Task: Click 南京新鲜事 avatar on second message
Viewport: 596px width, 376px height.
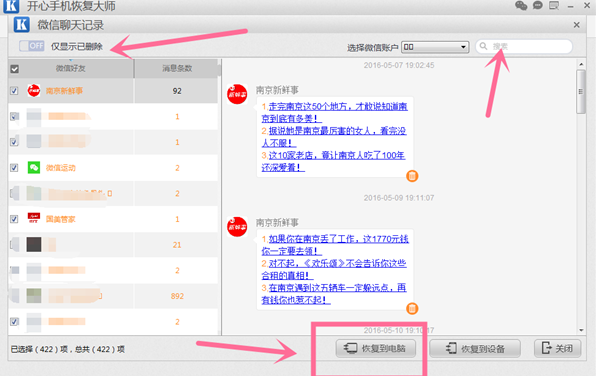Action: click(237, 227)
